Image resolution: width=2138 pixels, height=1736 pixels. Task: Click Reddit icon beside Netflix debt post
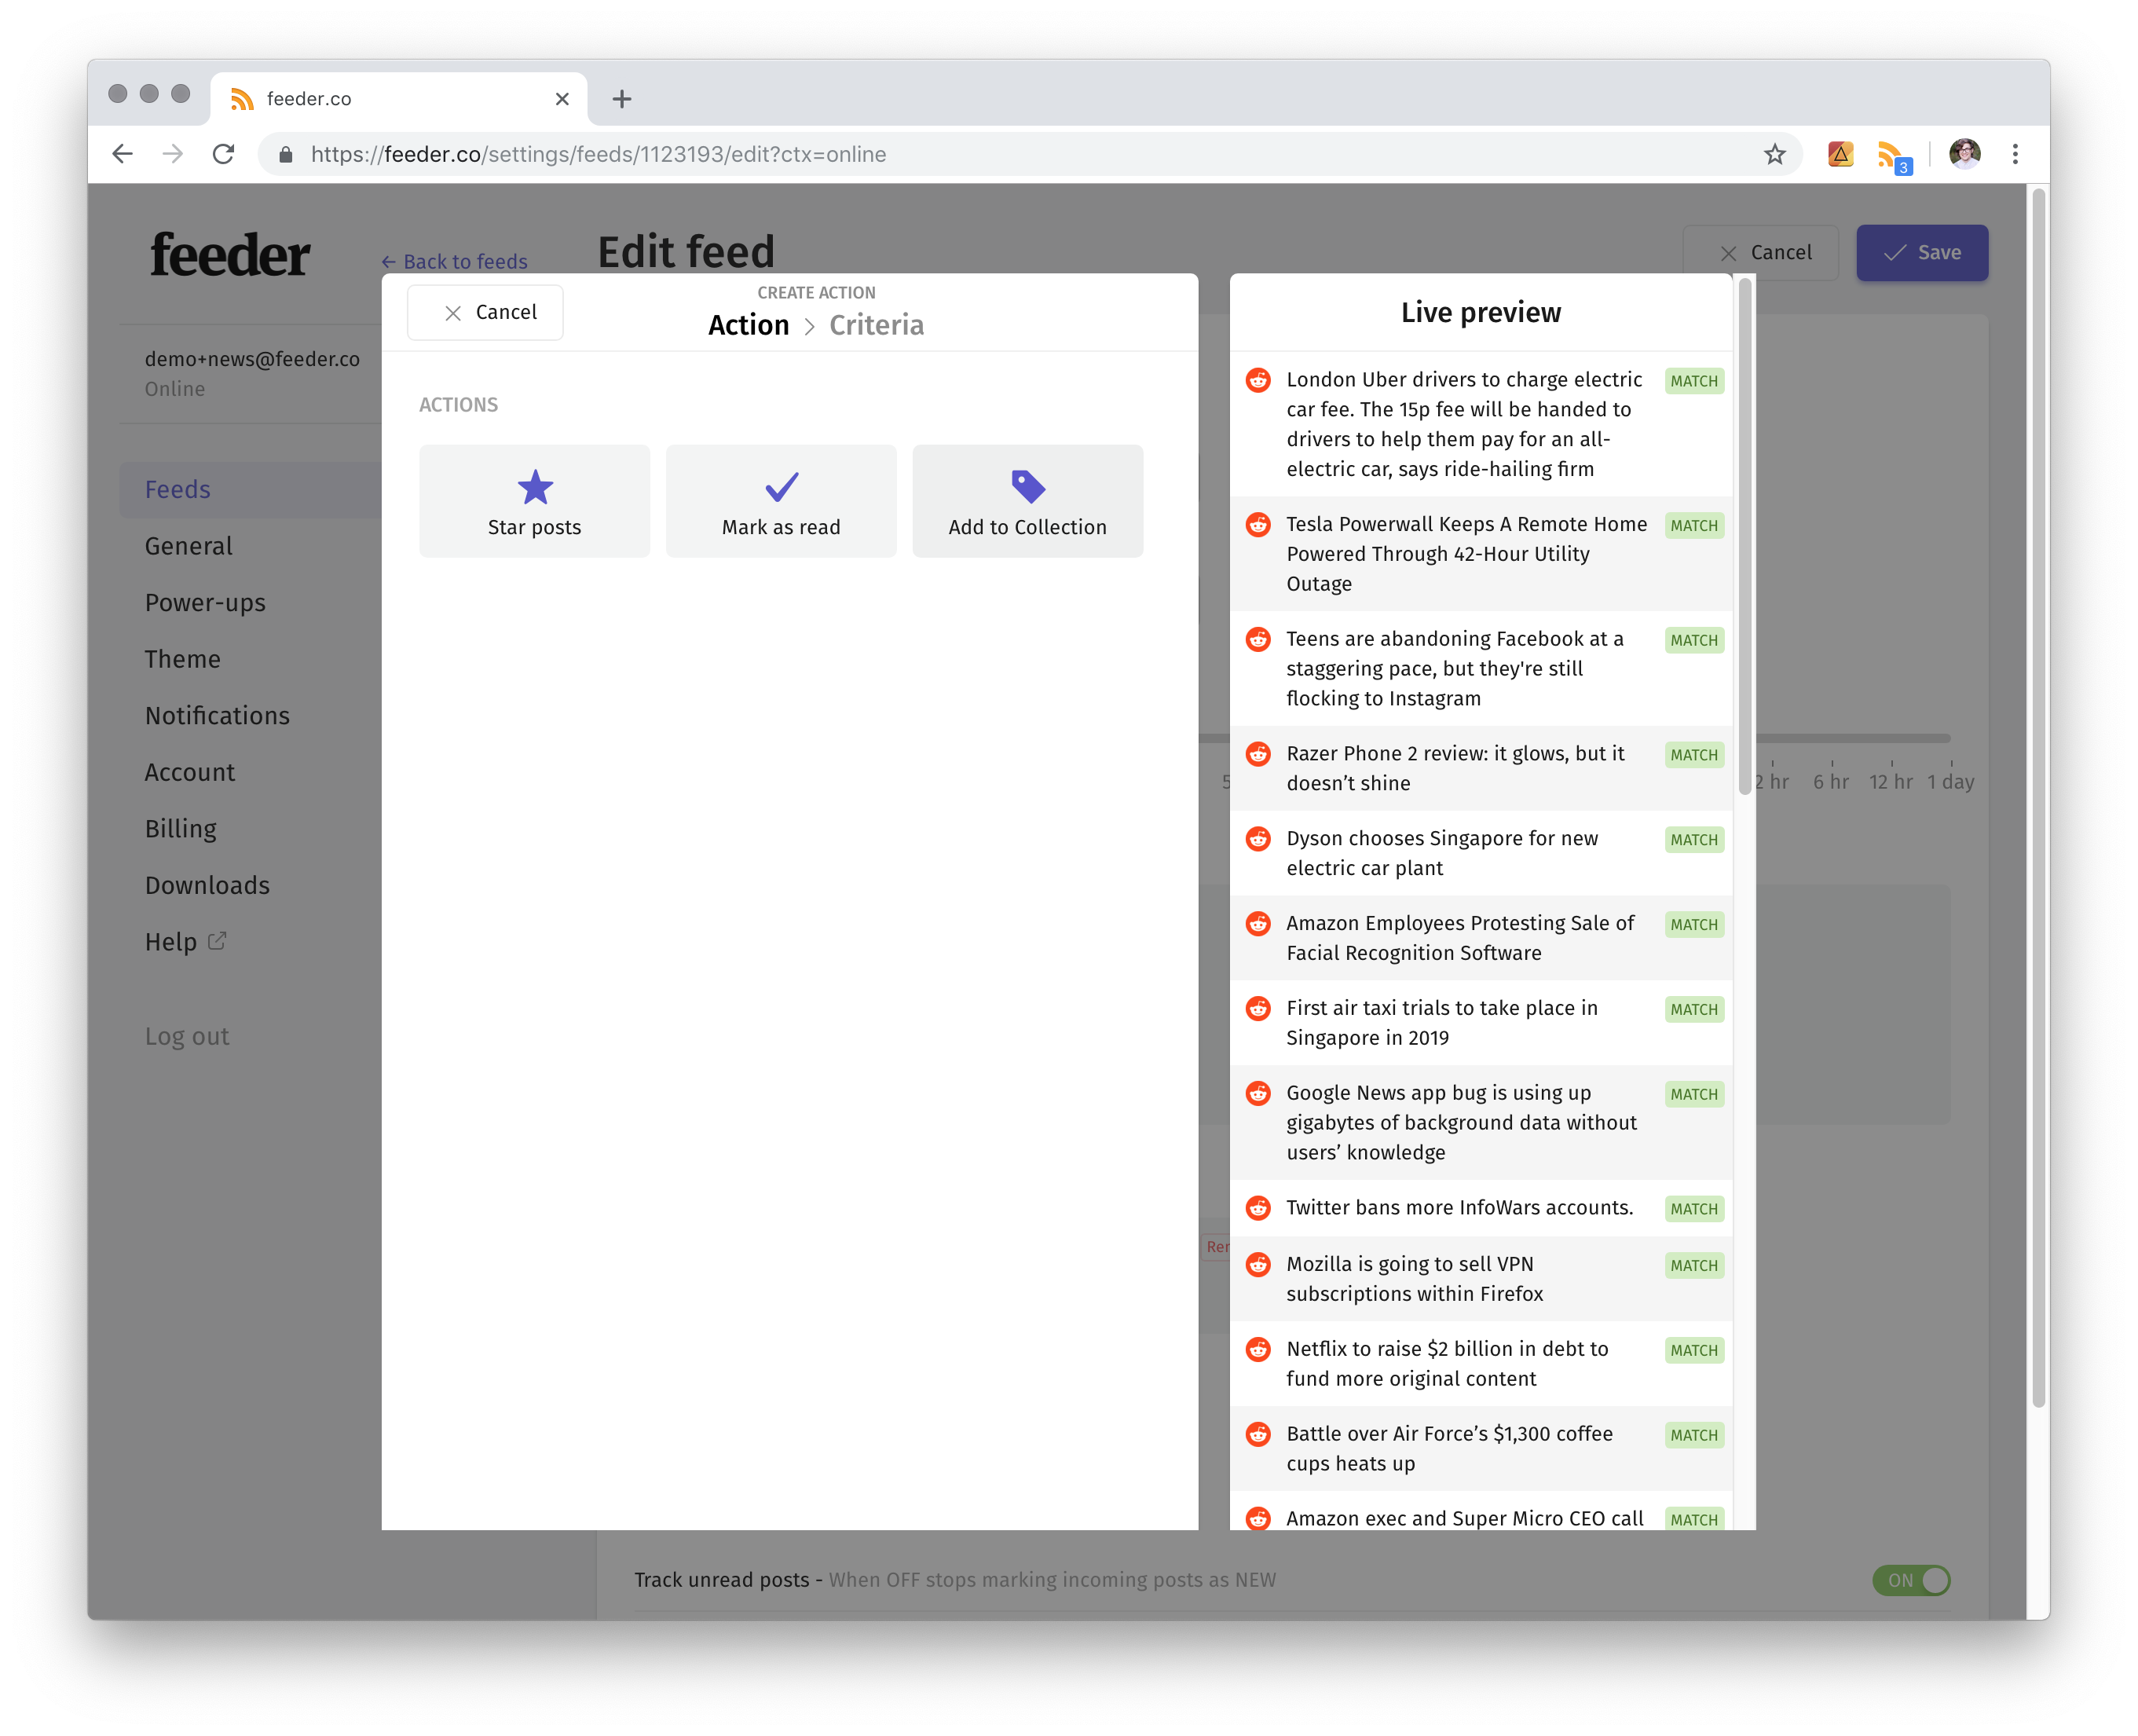pos(1258,1349)
